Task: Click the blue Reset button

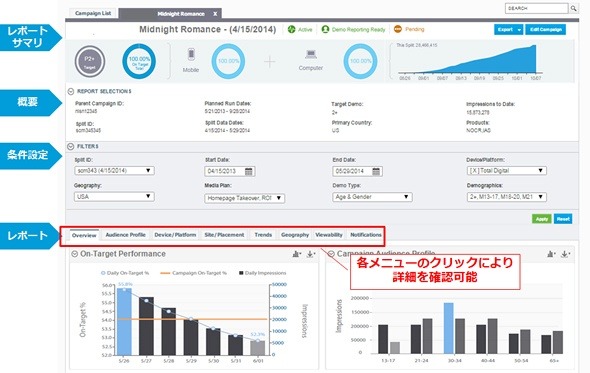Action: click(x=563, y=219)
